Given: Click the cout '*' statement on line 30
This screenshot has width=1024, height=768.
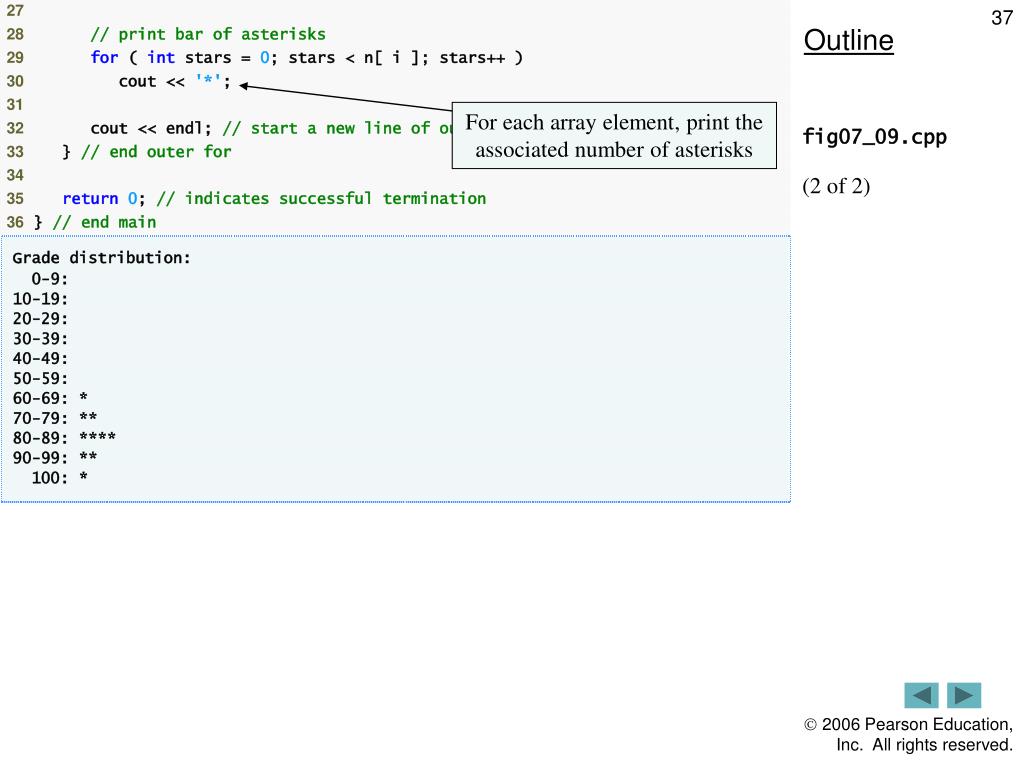Looking at the screenshot, I should [x=175, y=81].
